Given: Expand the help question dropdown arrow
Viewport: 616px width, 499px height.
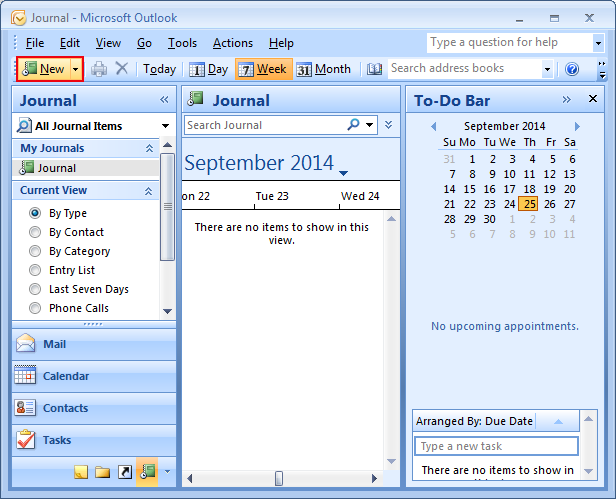Looking at the screenshot, I should coord(598,43).
